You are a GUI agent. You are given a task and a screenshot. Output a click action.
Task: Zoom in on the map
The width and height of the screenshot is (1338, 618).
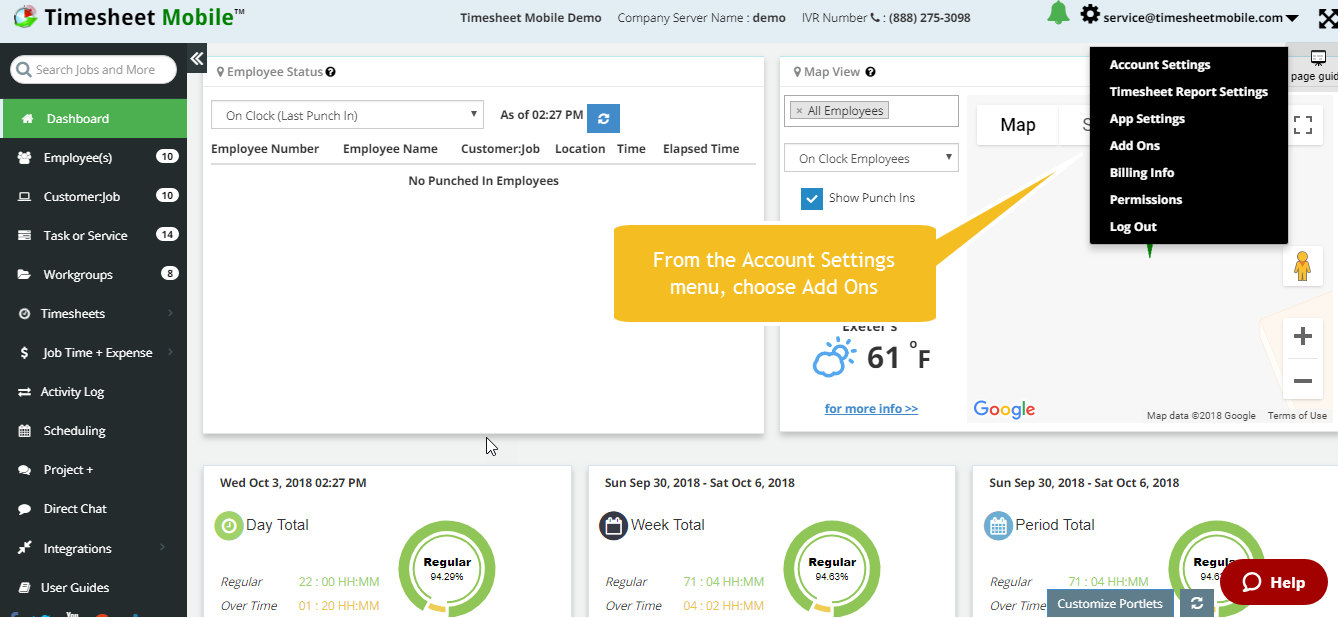pos(1302,337)
